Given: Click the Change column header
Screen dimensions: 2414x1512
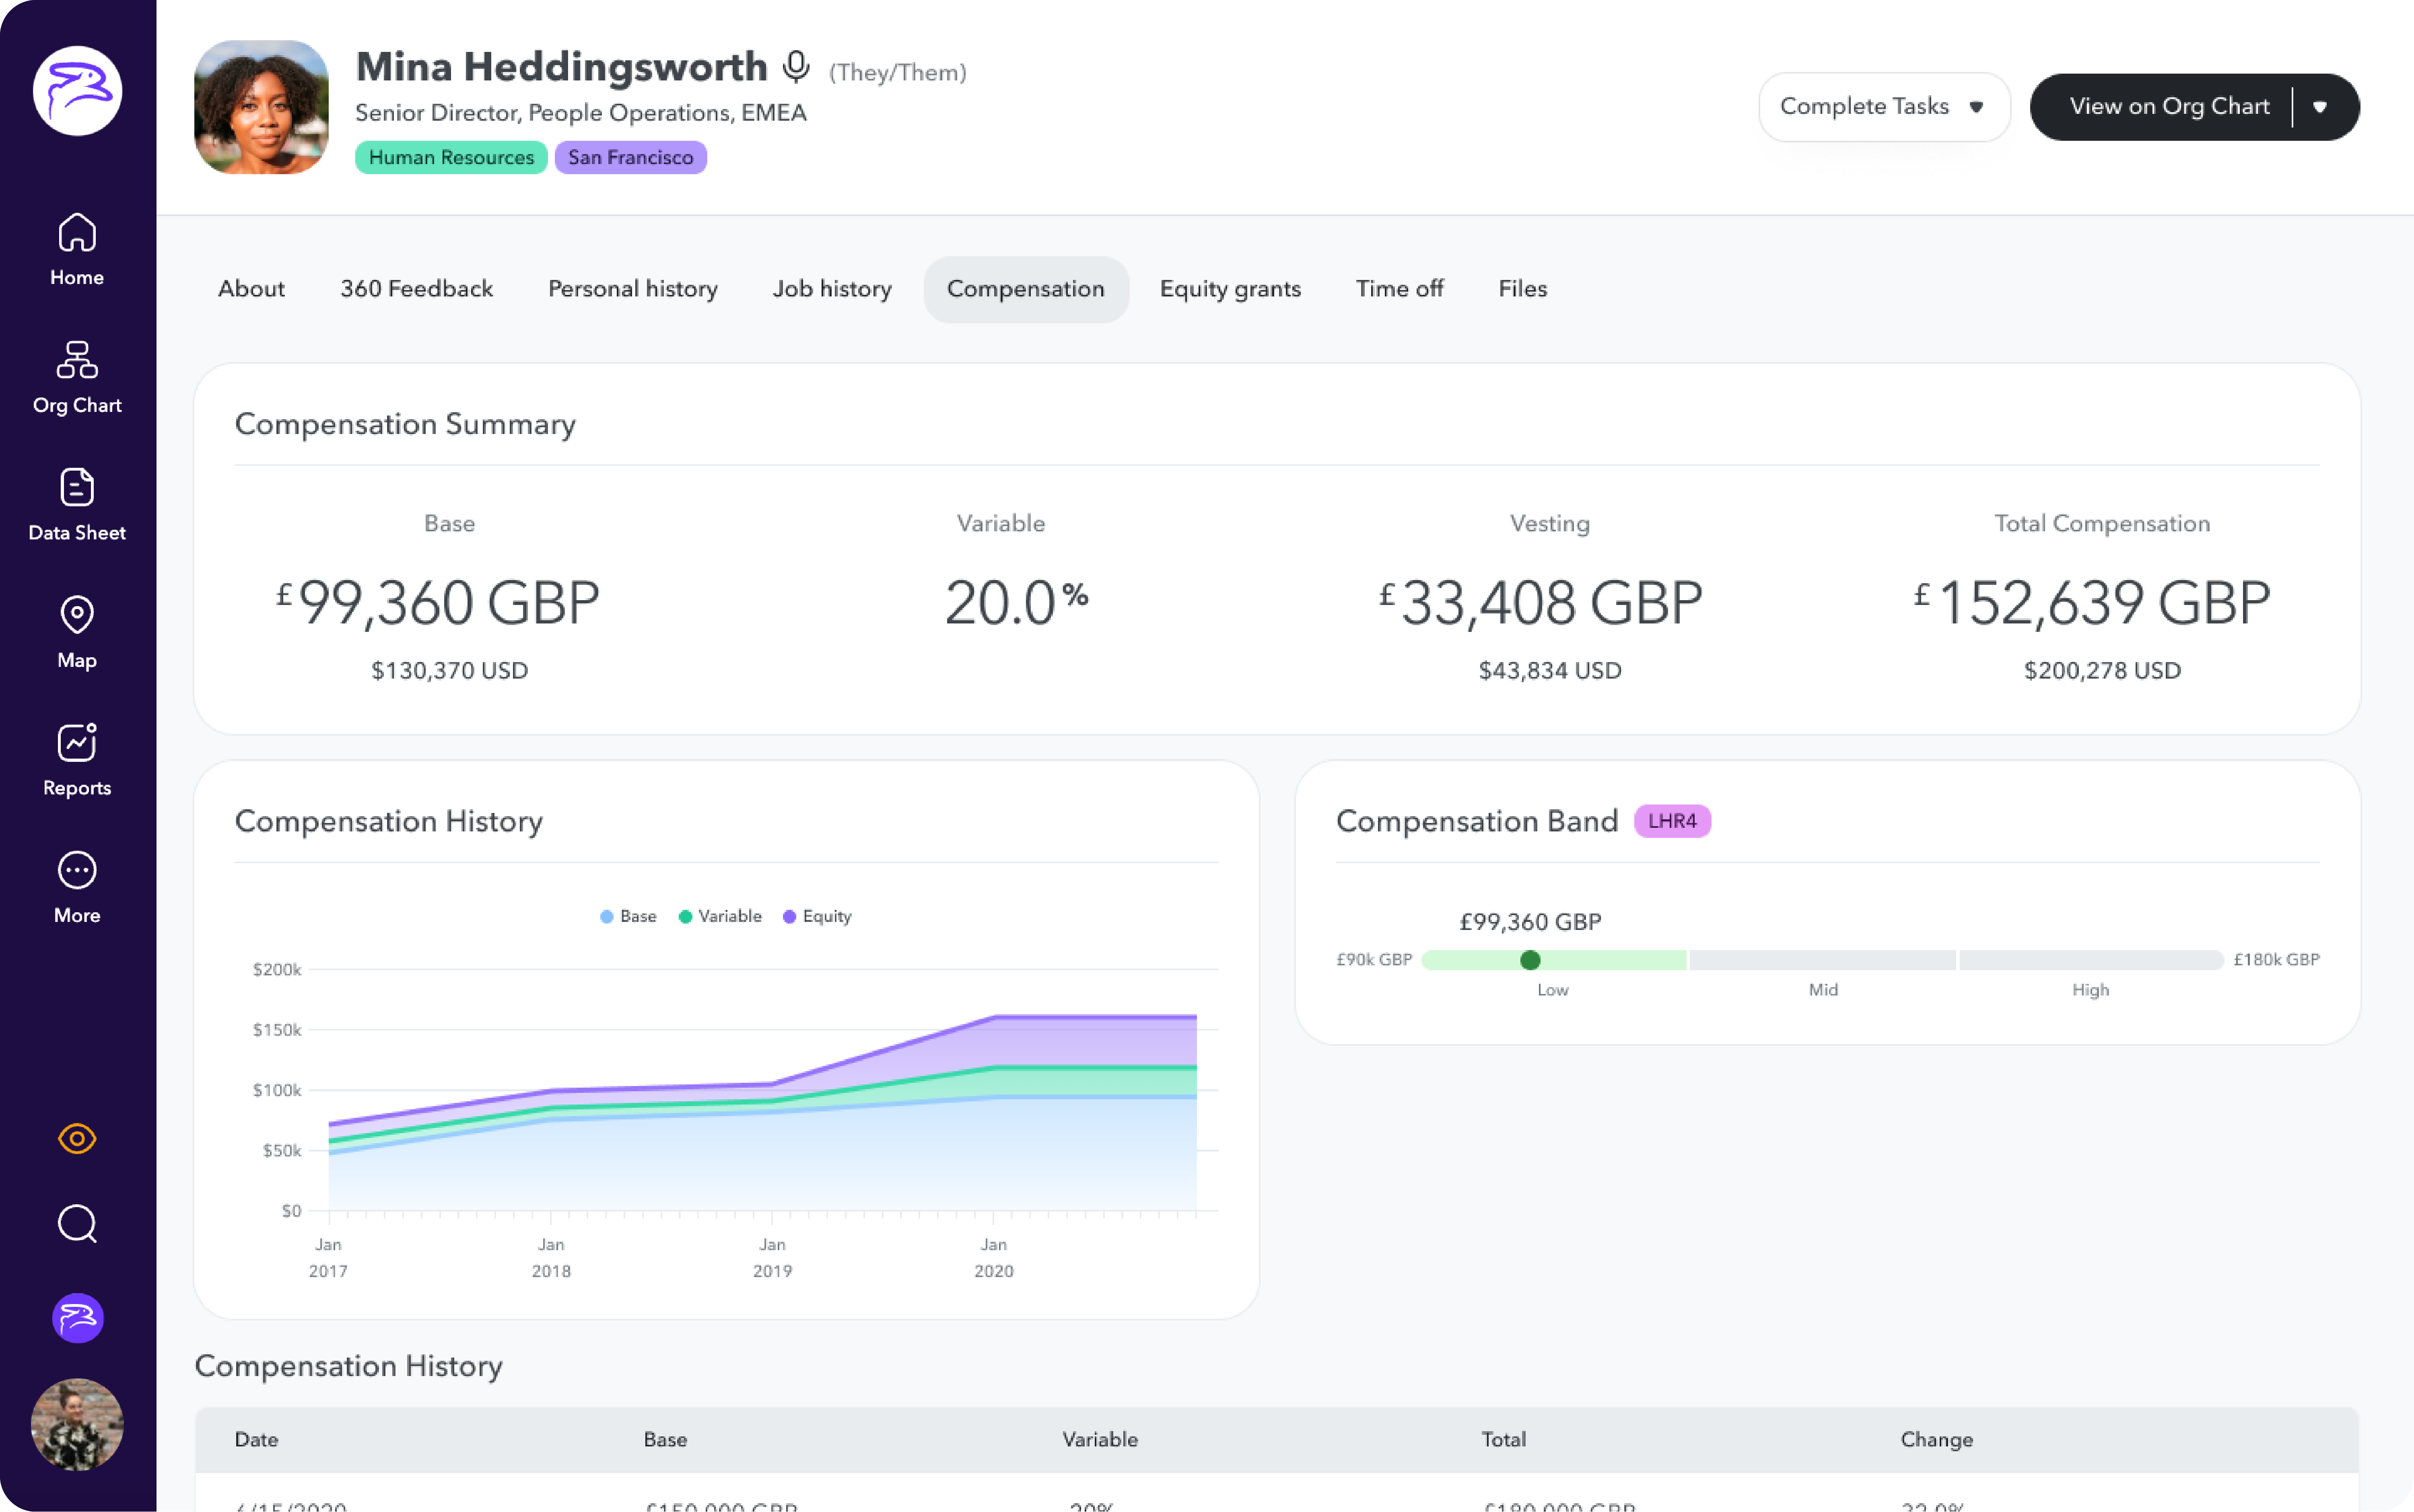Looking at the screenshot, I should tap(1936, 1439).
